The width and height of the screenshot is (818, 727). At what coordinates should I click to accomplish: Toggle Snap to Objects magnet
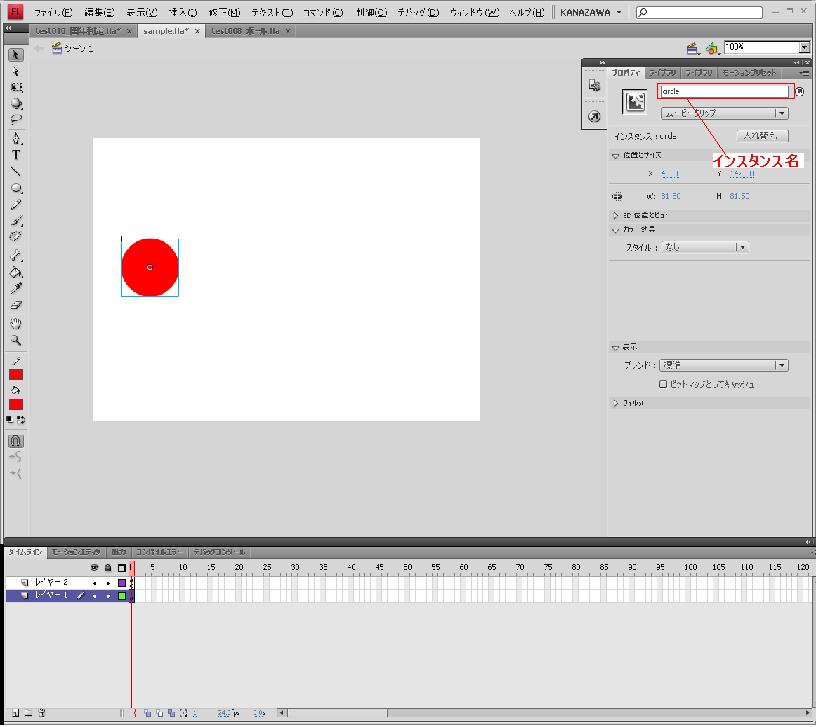16,441
